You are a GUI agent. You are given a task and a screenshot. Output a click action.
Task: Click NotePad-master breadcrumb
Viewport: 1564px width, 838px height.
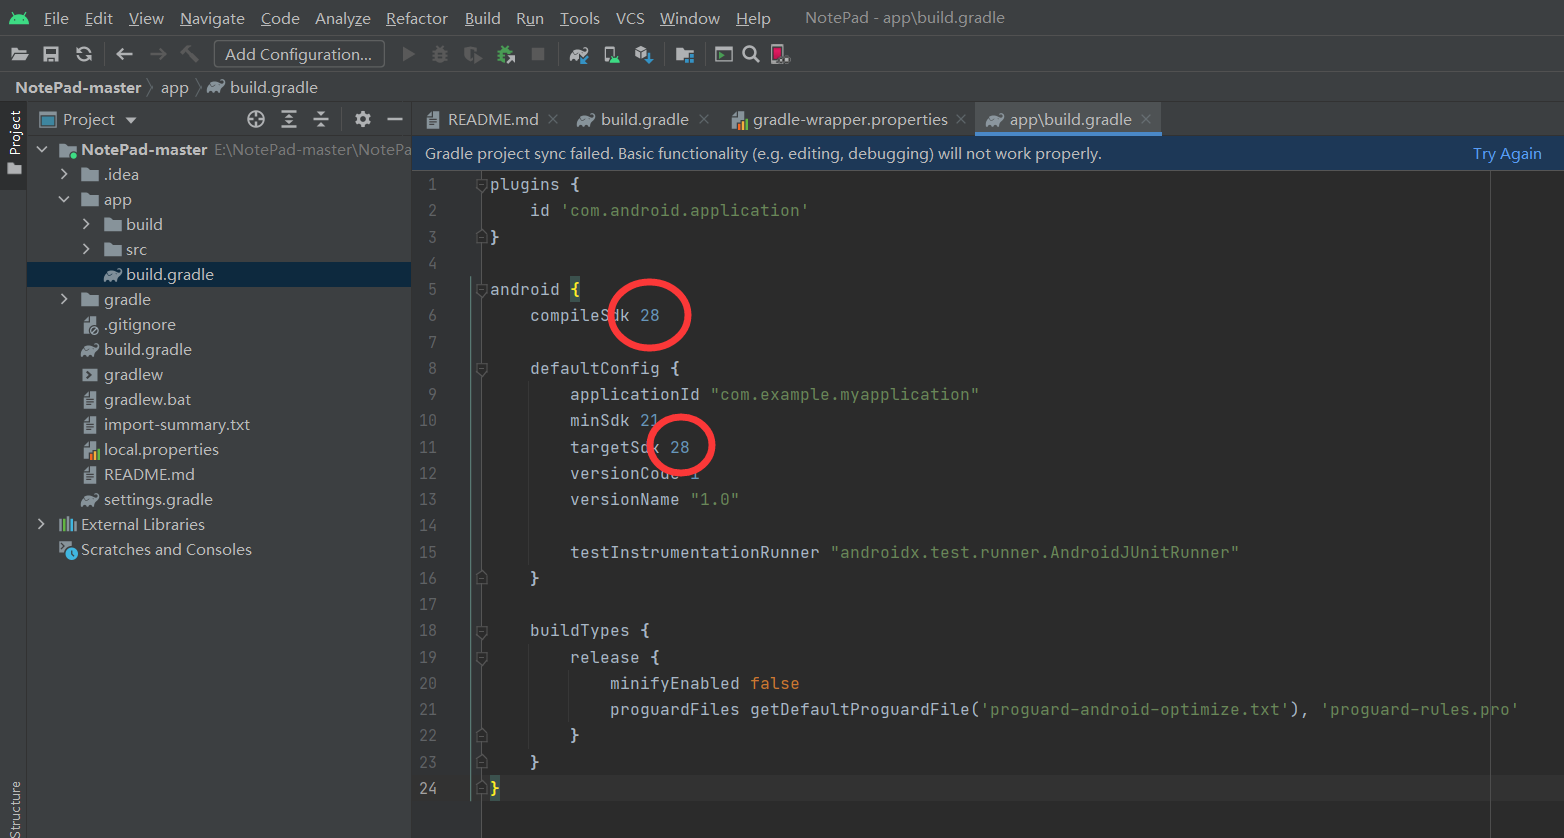pos(78,87)
